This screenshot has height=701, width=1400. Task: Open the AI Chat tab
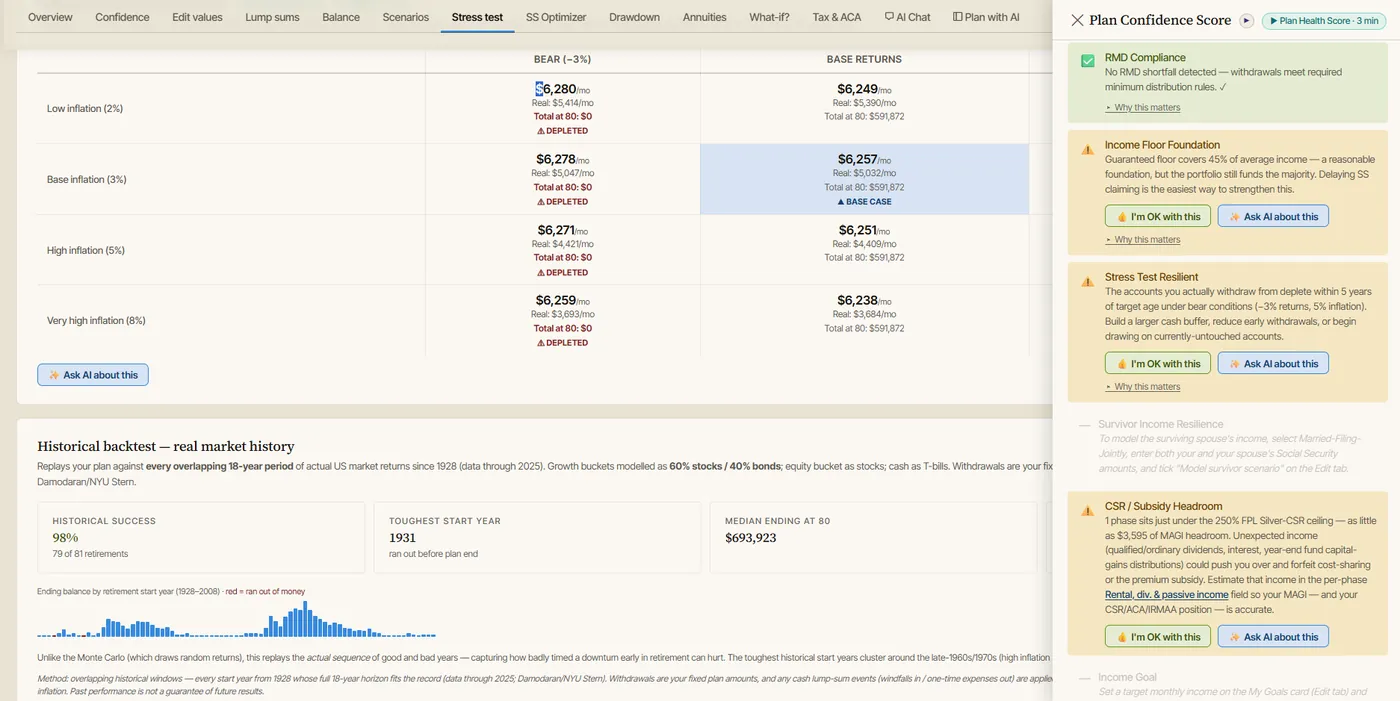pyautogui.click(x=907, y=17)
